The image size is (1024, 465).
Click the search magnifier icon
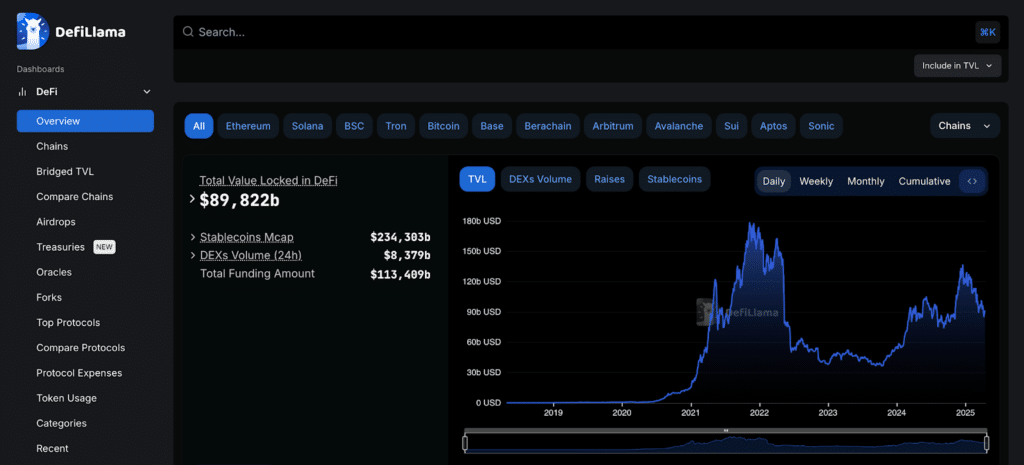point(188,31)
